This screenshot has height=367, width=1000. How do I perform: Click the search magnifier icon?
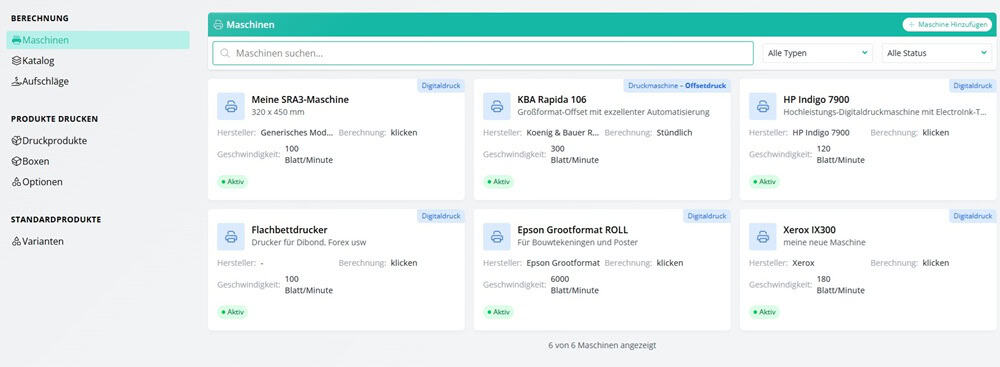pos(224,54)
